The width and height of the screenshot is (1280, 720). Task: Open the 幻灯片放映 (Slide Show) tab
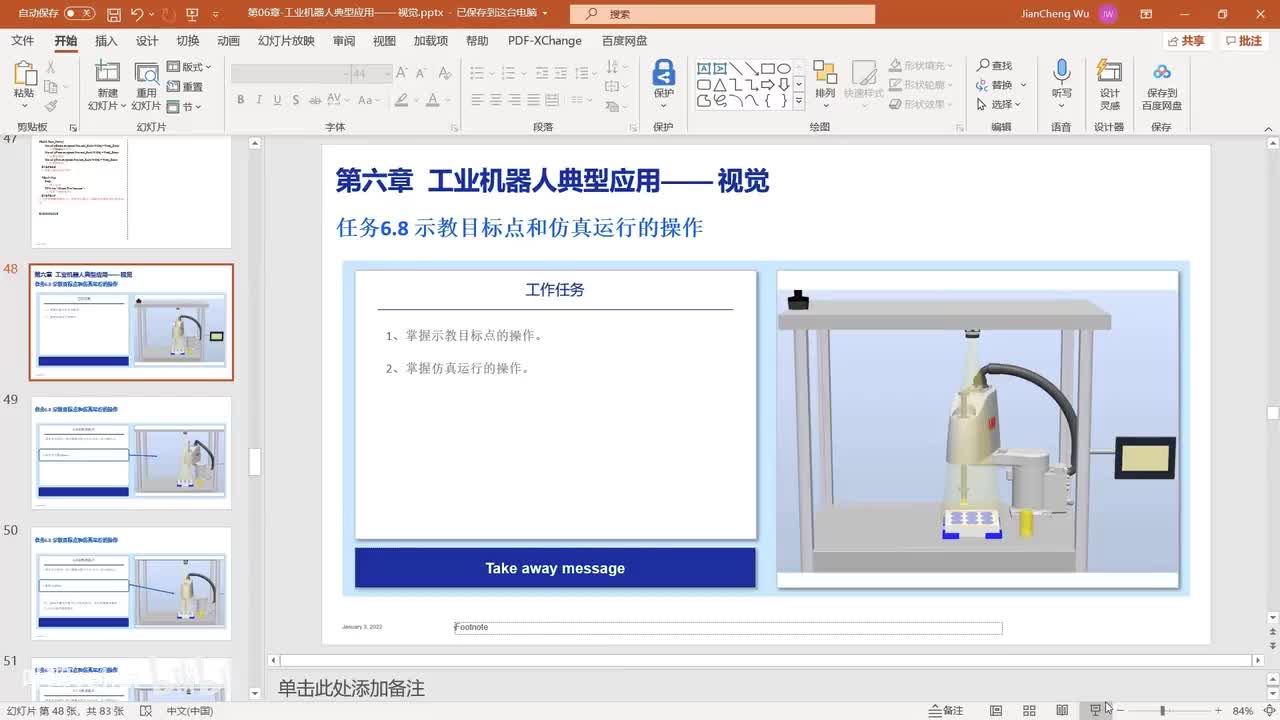point(286,41)
